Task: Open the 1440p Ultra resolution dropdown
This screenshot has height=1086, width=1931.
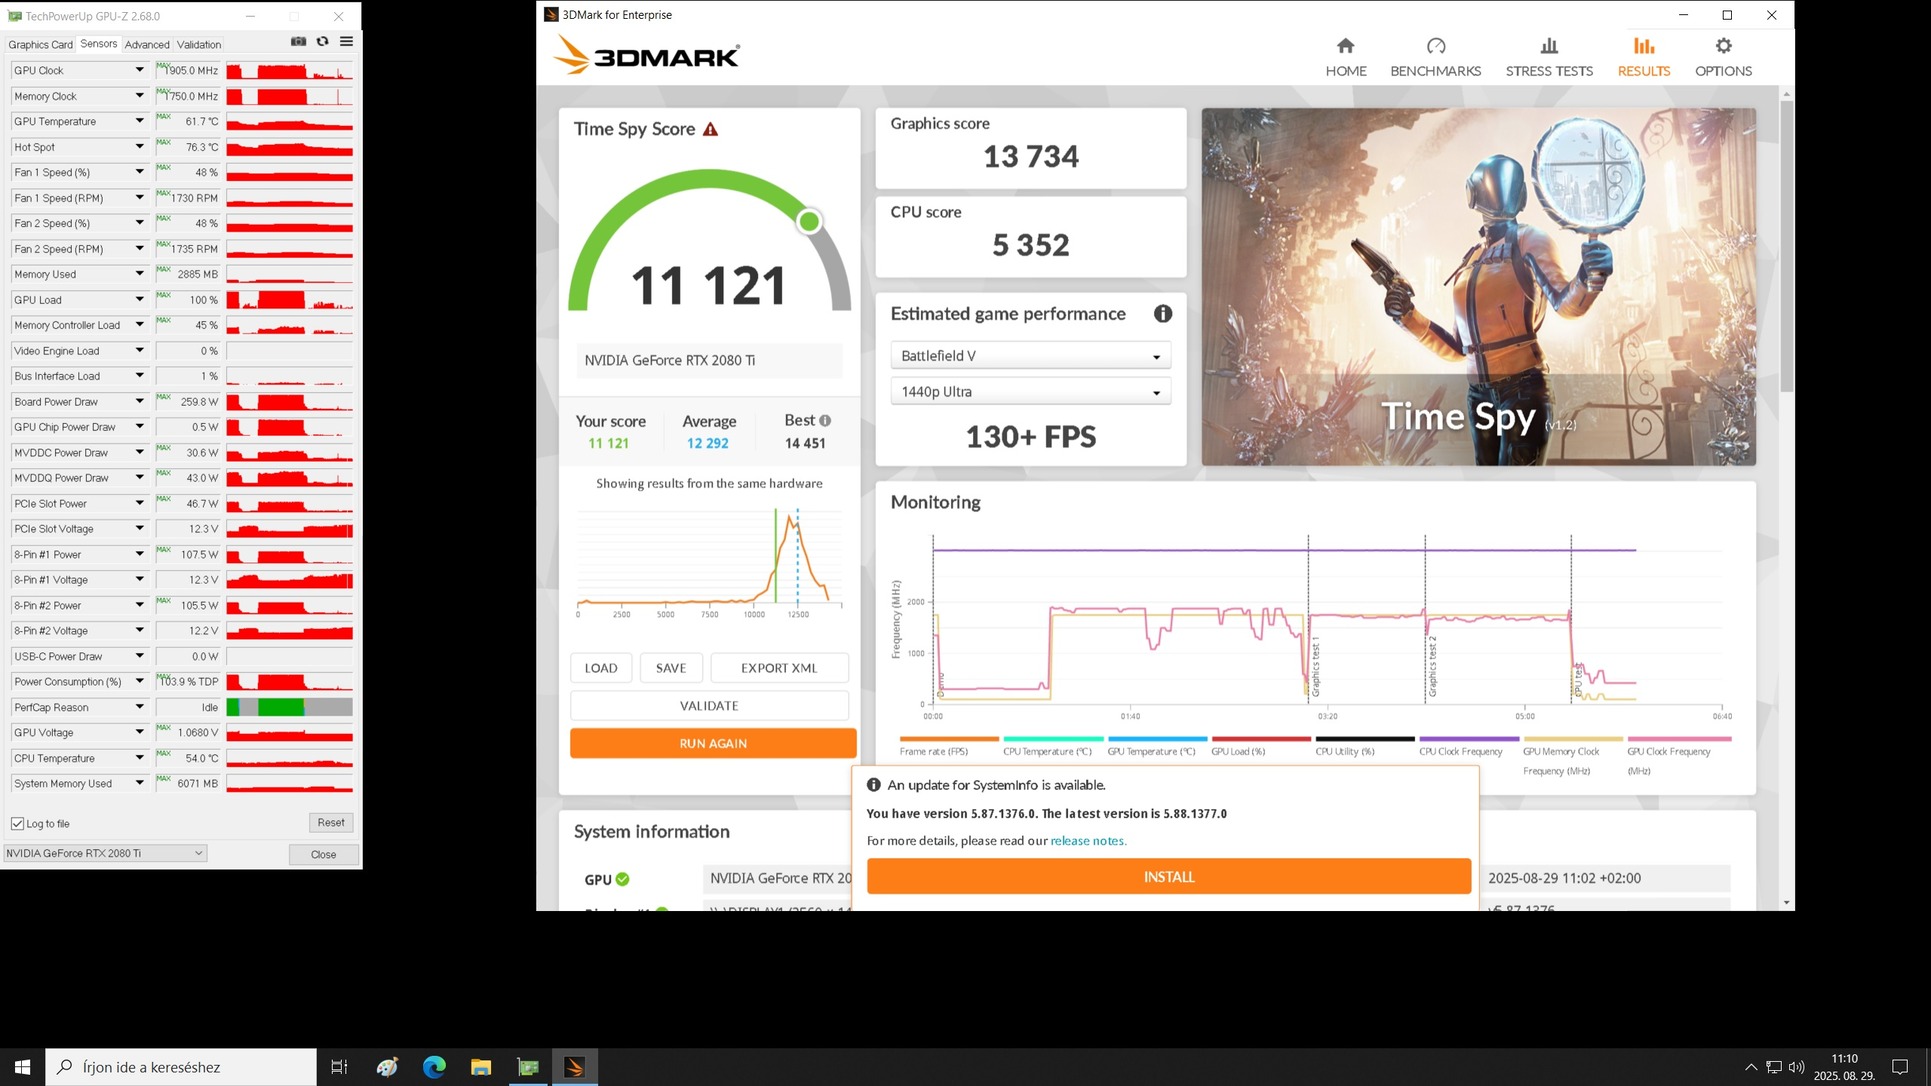Action: coord(1030,392)
